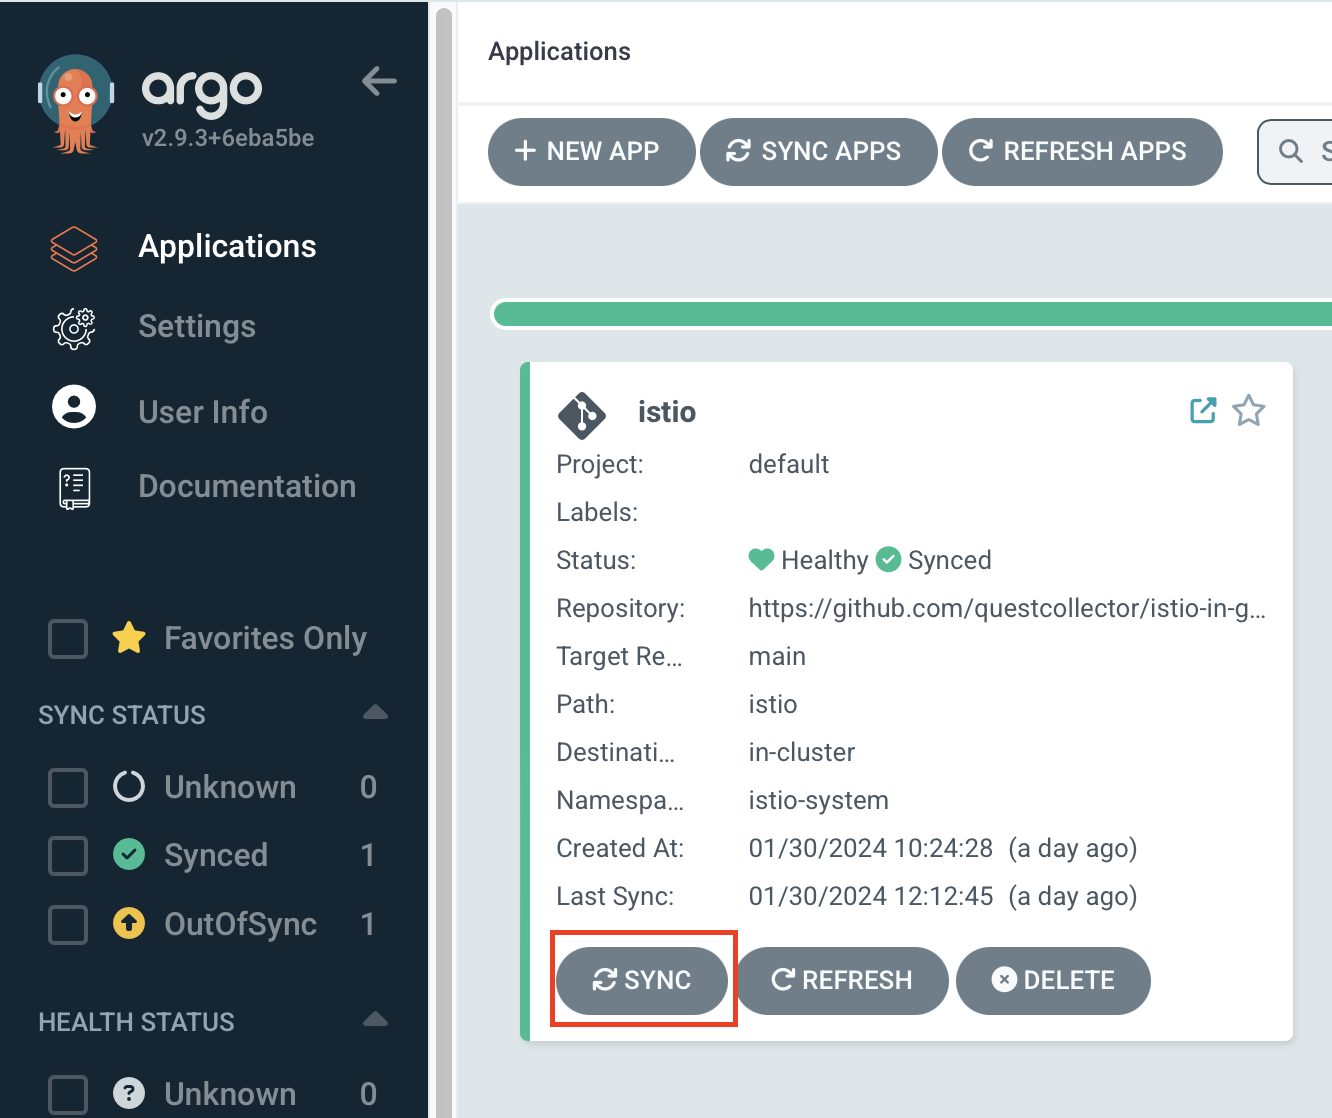
Task: Click the NEW APP button
Action: 591,152
